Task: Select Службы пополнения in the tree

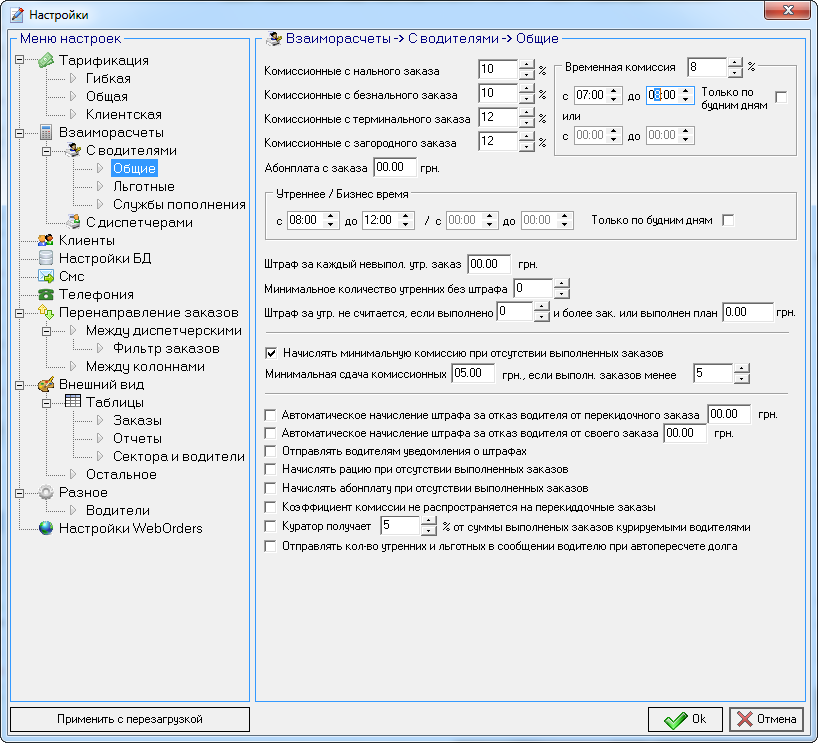Action: [179, 204]
